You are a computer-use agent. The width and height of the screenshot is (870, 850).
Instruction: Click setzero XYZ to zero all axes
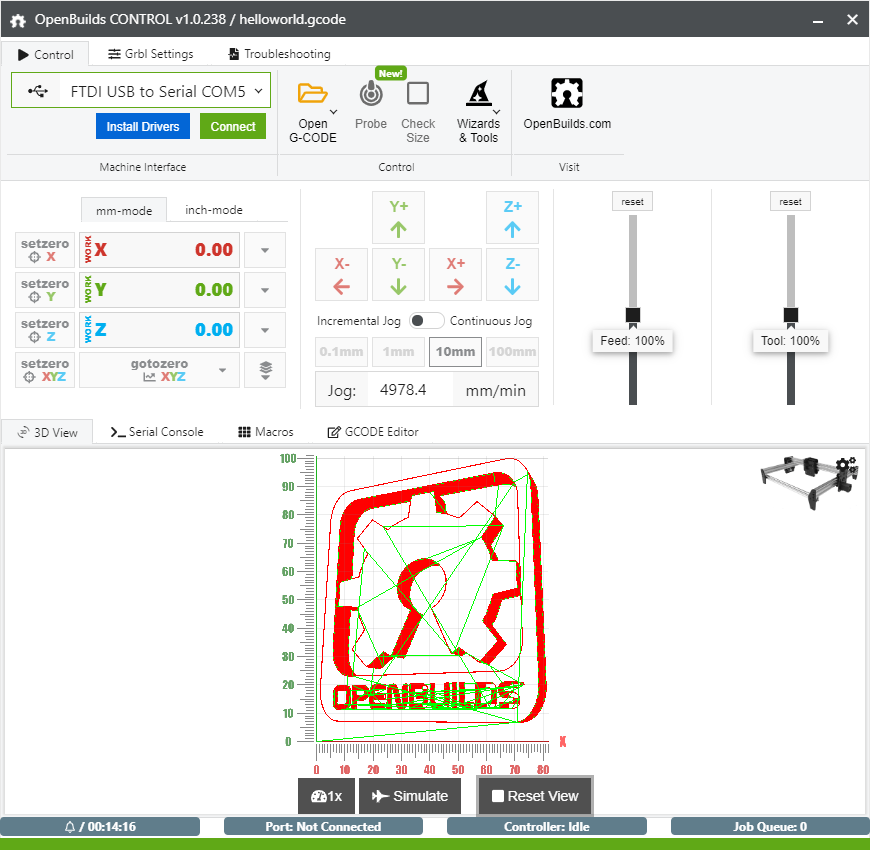(x=45, y=370)
